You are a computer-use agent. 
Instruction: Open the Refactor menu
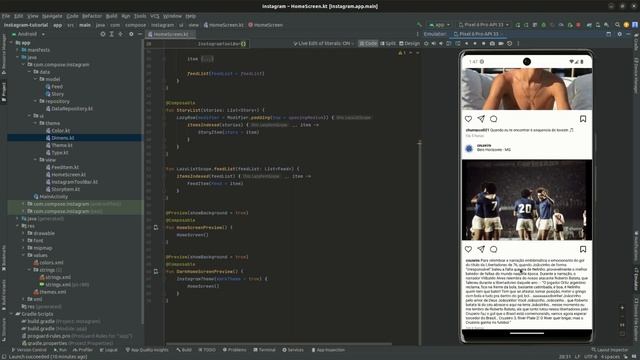[92, 16]
